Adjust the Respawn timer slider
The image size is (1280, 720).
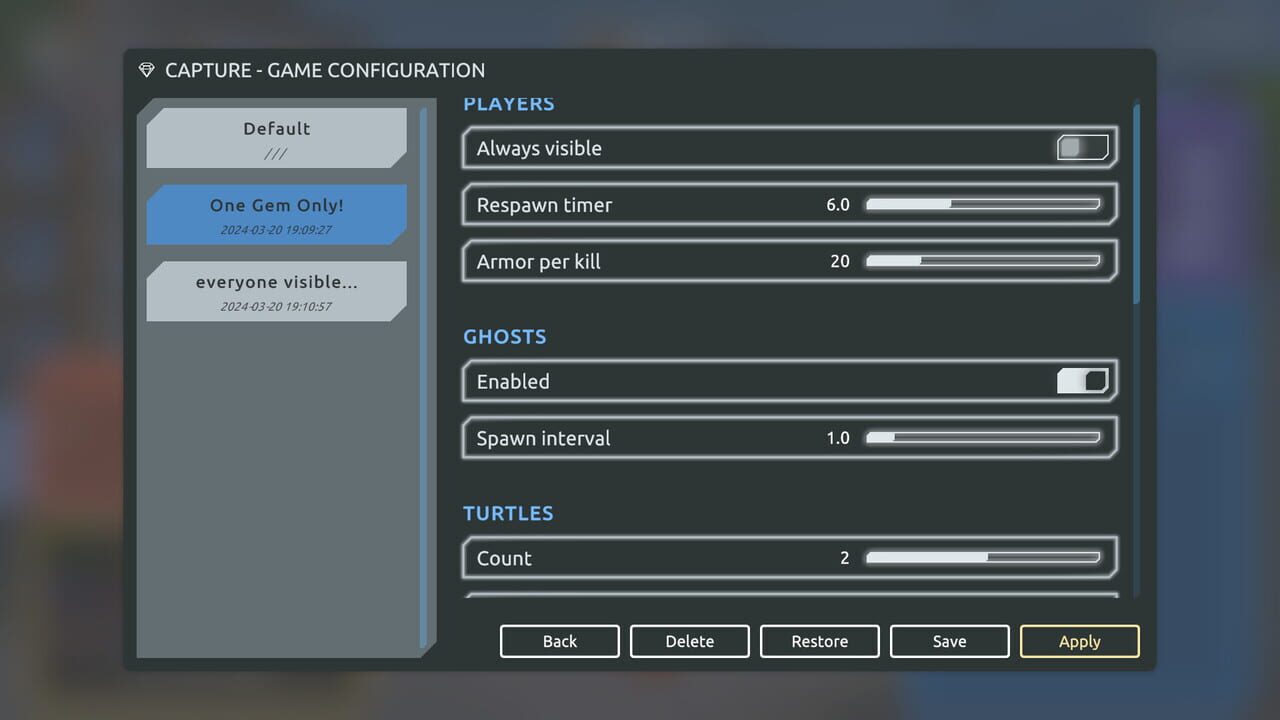(983, 204)
